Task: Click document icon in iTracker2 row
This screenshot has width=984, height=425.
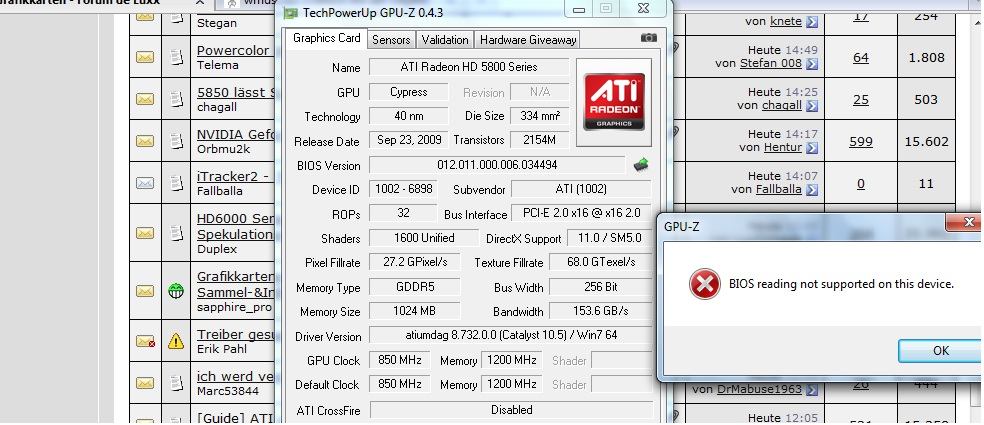Action: pyautogui.click(x=176, y=183)
